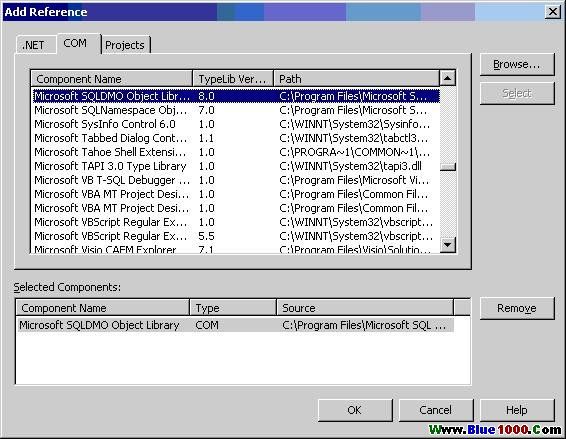
Task: Click the Type column header in Selected Components
Action: click(233, 308)
